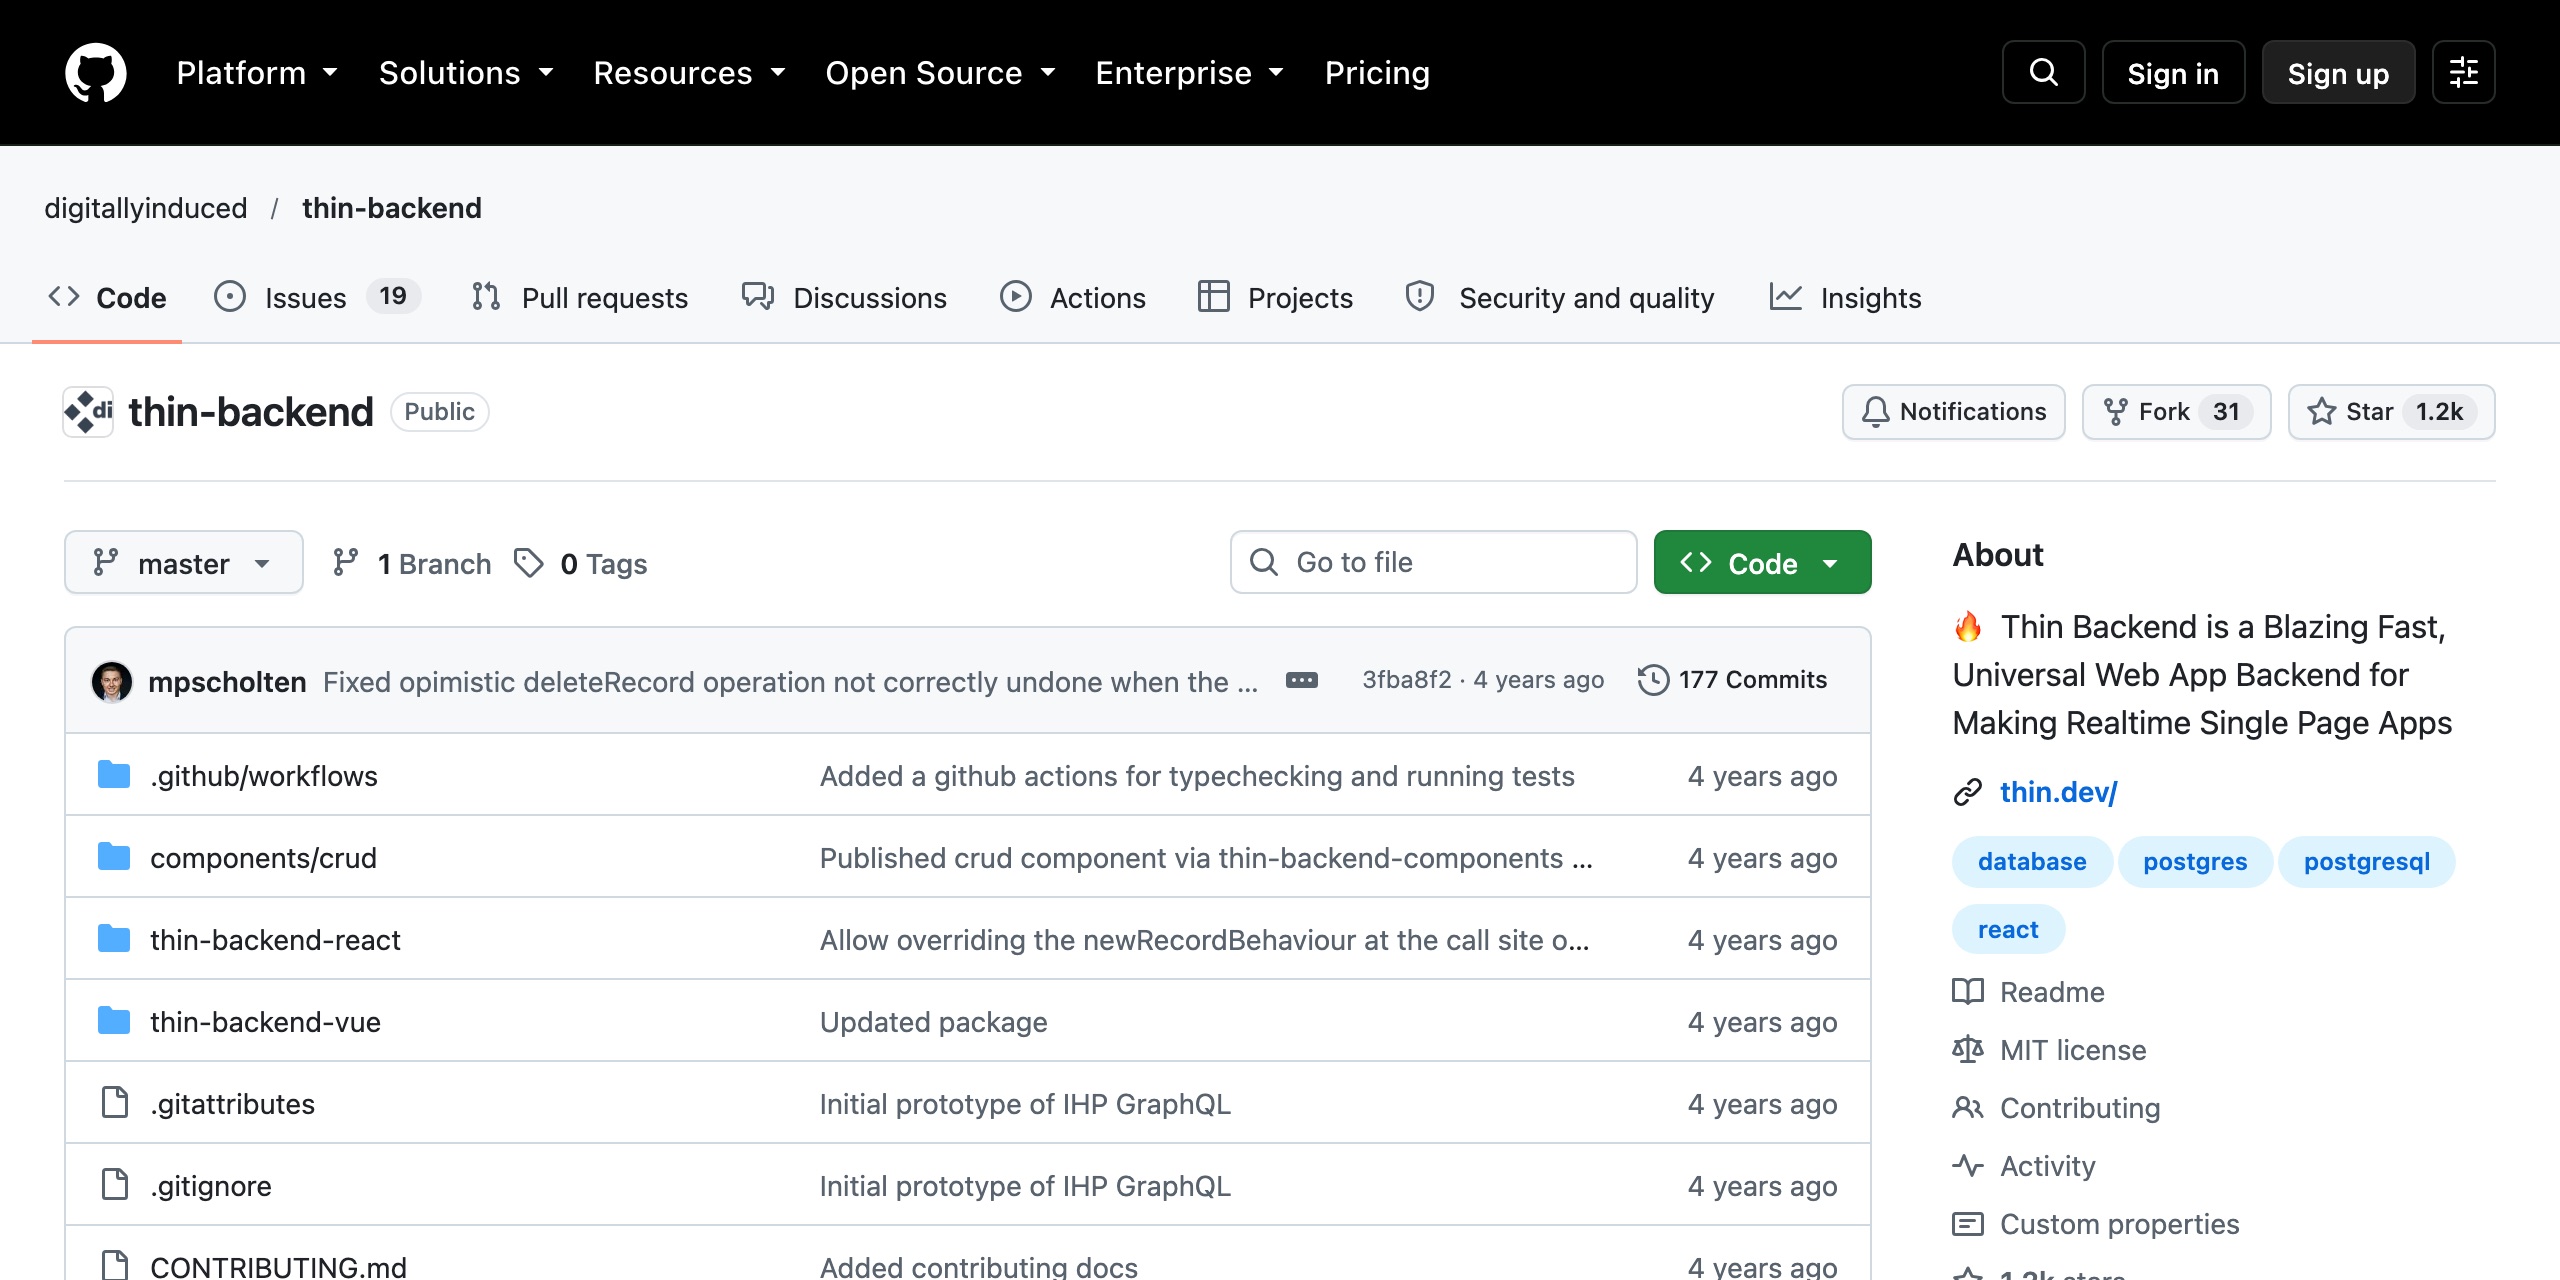Switch to the Issues tab
This screenshot has width=2560, height=1280.
pyautogui.click(x=317, y=297)
